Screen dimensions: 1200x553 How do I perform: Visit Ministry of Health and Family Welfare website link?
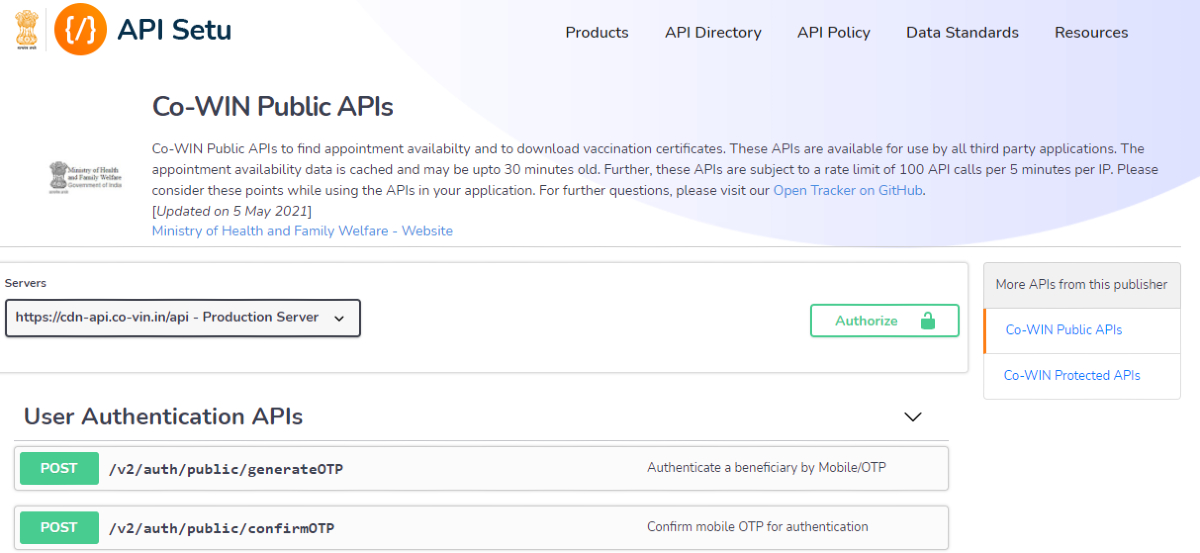point(302,231)
